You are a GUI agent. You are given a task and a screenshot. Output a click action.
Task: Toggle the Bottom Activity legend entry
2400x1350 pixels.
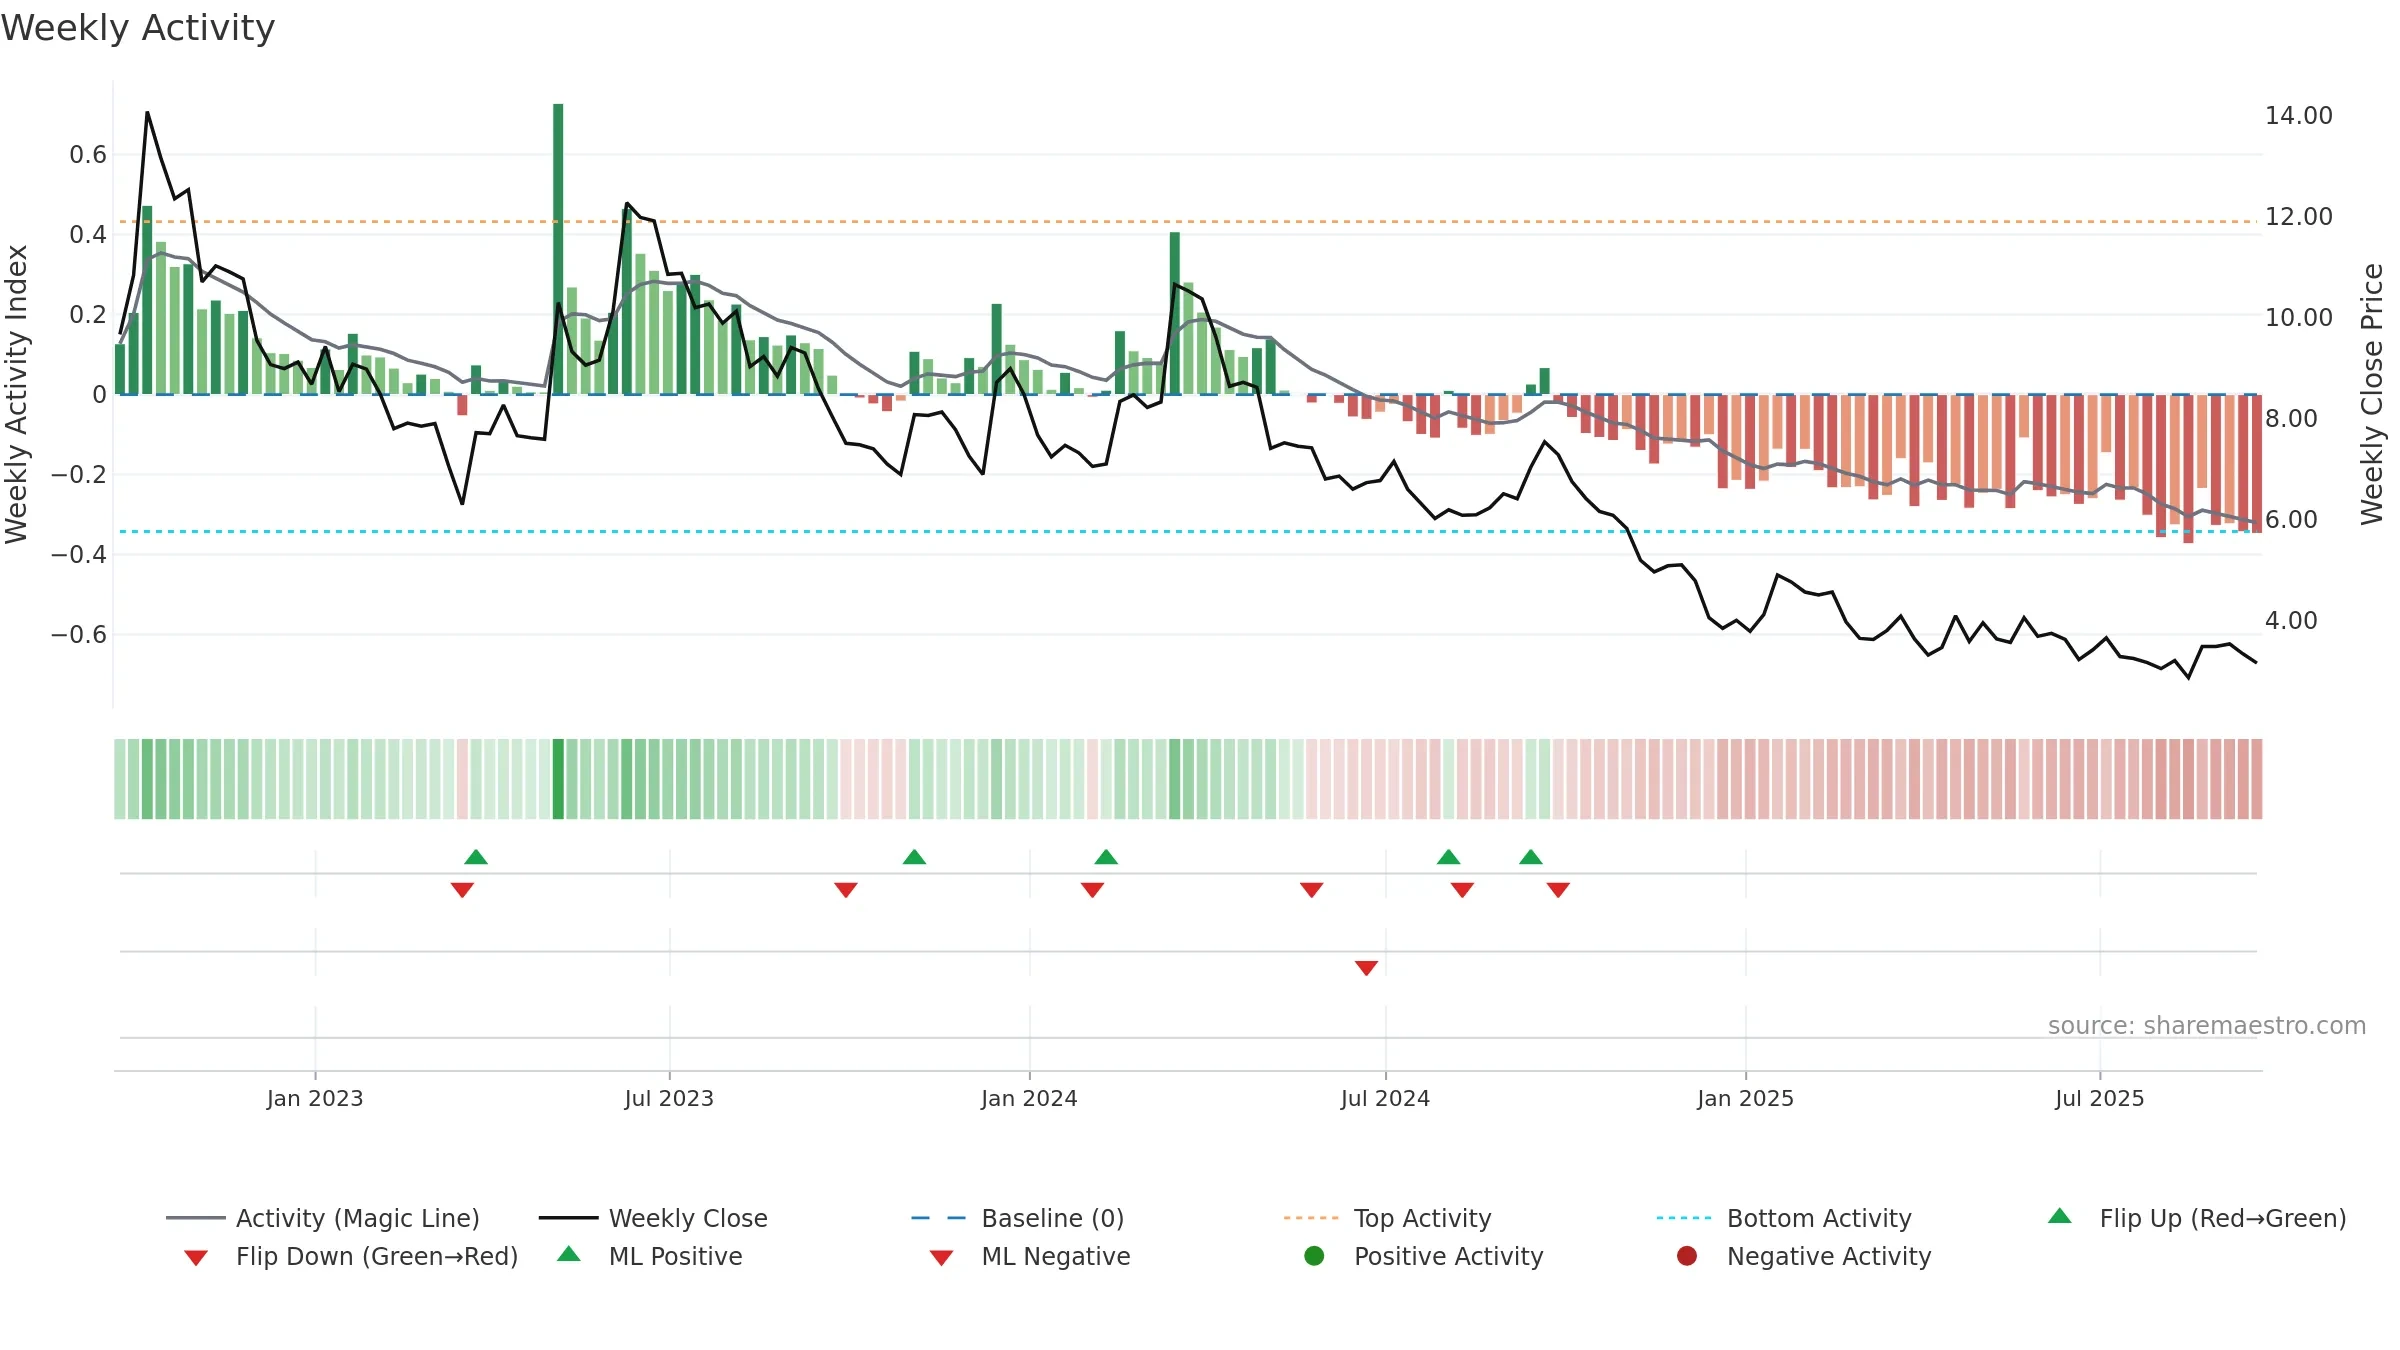1784,1218
